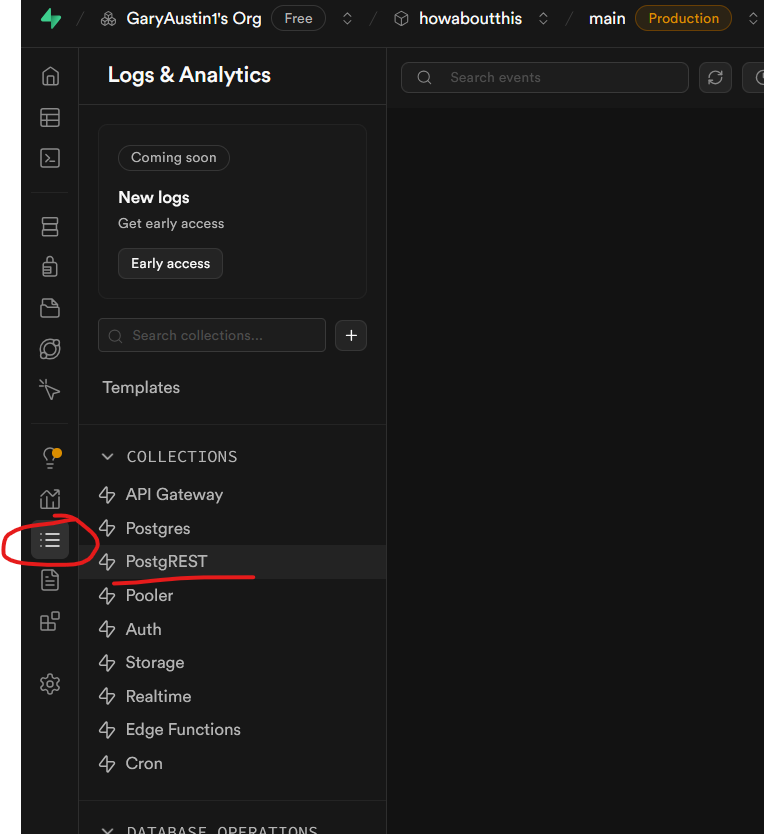The width and height of the screenshot is (764, 834).
Task: Open the Authentication lock icon
Action: pos(50,267)
